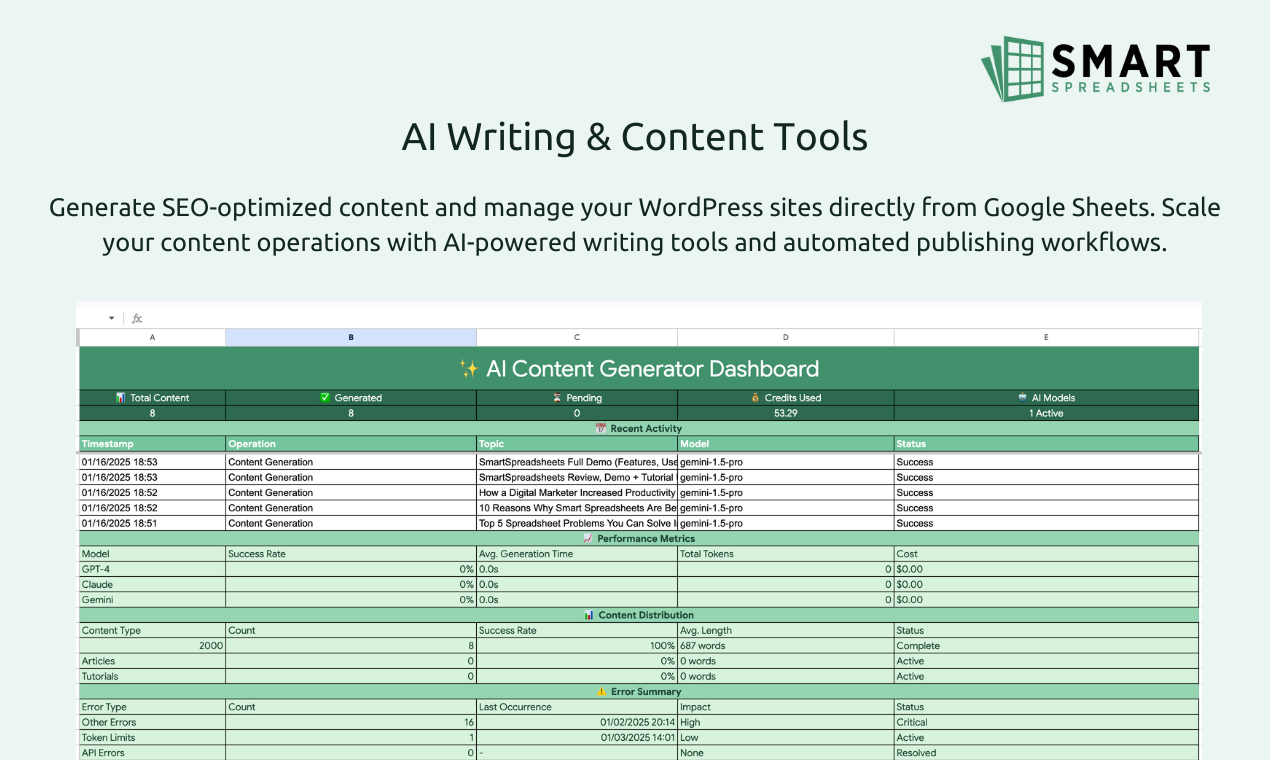
Task: Select the API Errors row label
Action: click(x=152, y=752)
